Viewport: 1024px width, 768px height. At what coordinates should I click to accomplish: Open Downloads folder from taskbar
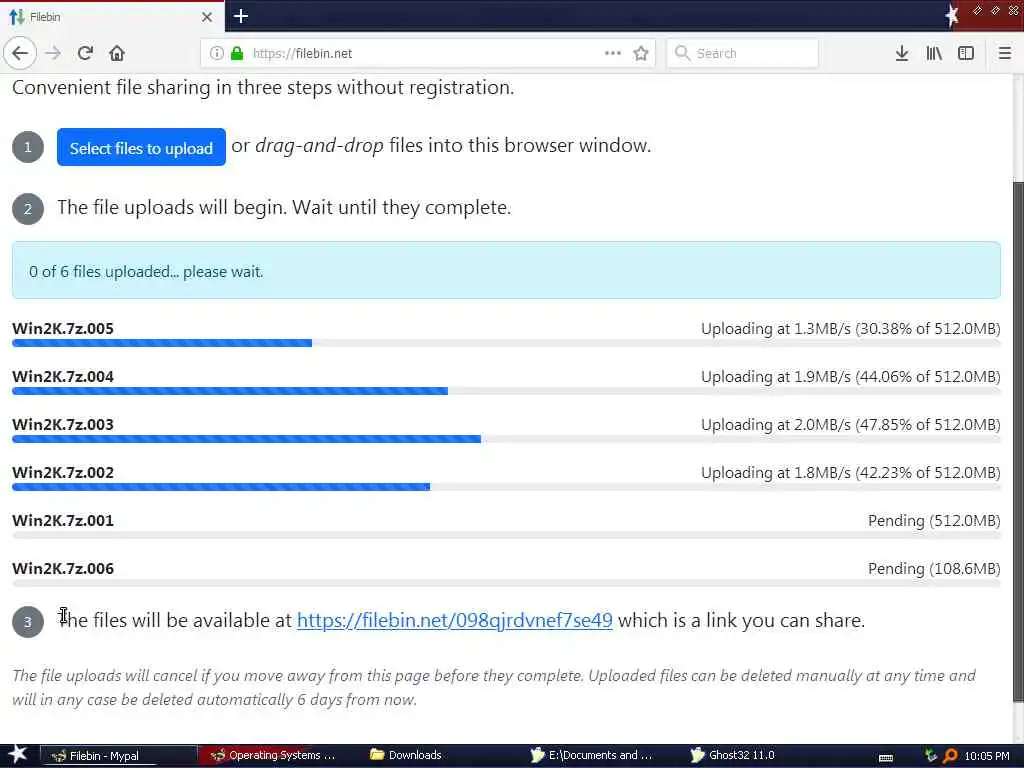[x=406, y=756]
